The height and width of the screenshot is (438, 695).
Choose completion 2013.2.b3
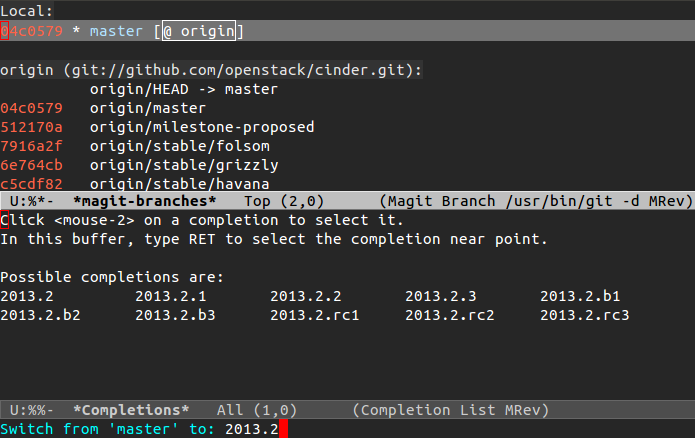coord(175,315)
